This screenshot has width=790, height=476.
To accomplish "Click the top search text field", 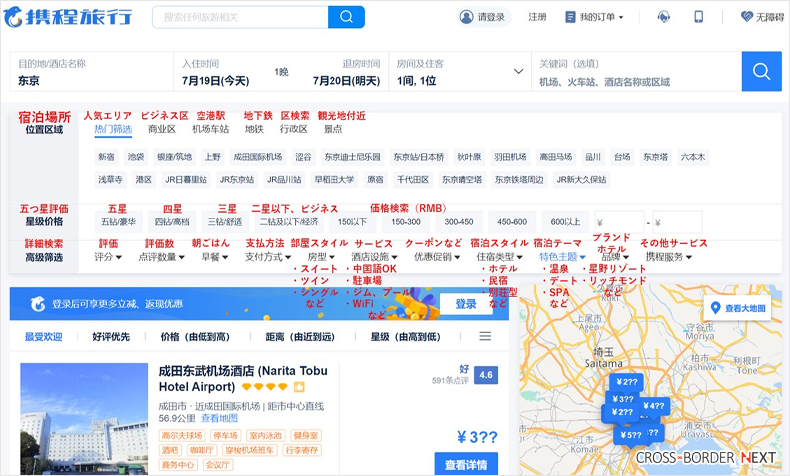I will [240, 17].
